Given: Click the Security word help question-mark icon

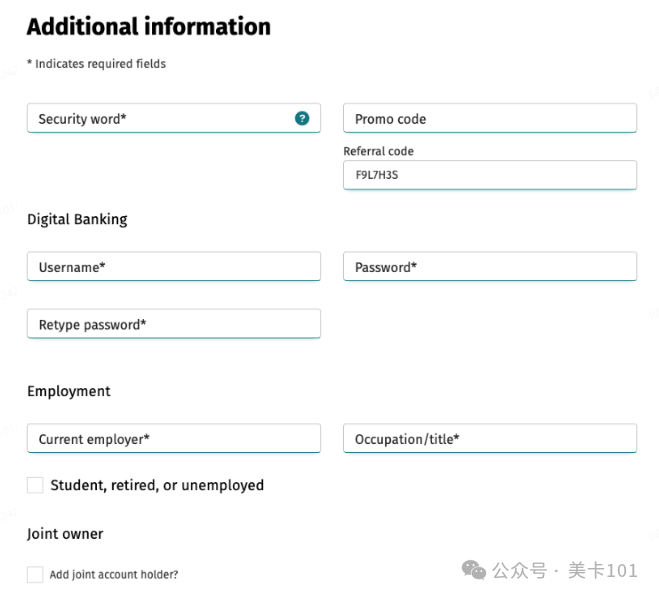Looking at the screenshot, I should 302,118.
